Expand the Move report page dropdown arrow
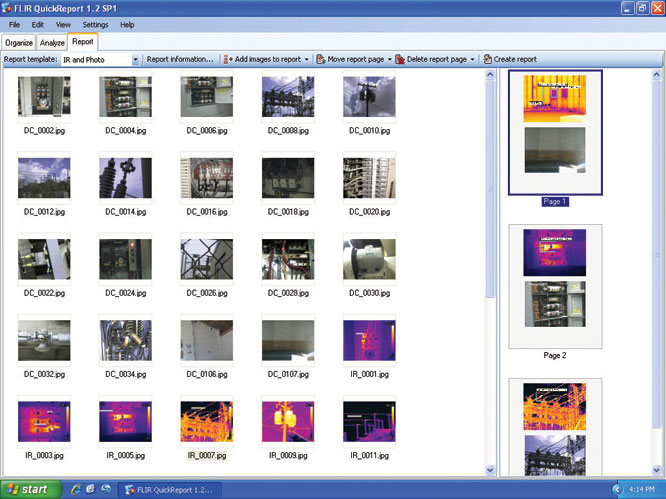Screen dimensions: 666x499 click(389, 59)
